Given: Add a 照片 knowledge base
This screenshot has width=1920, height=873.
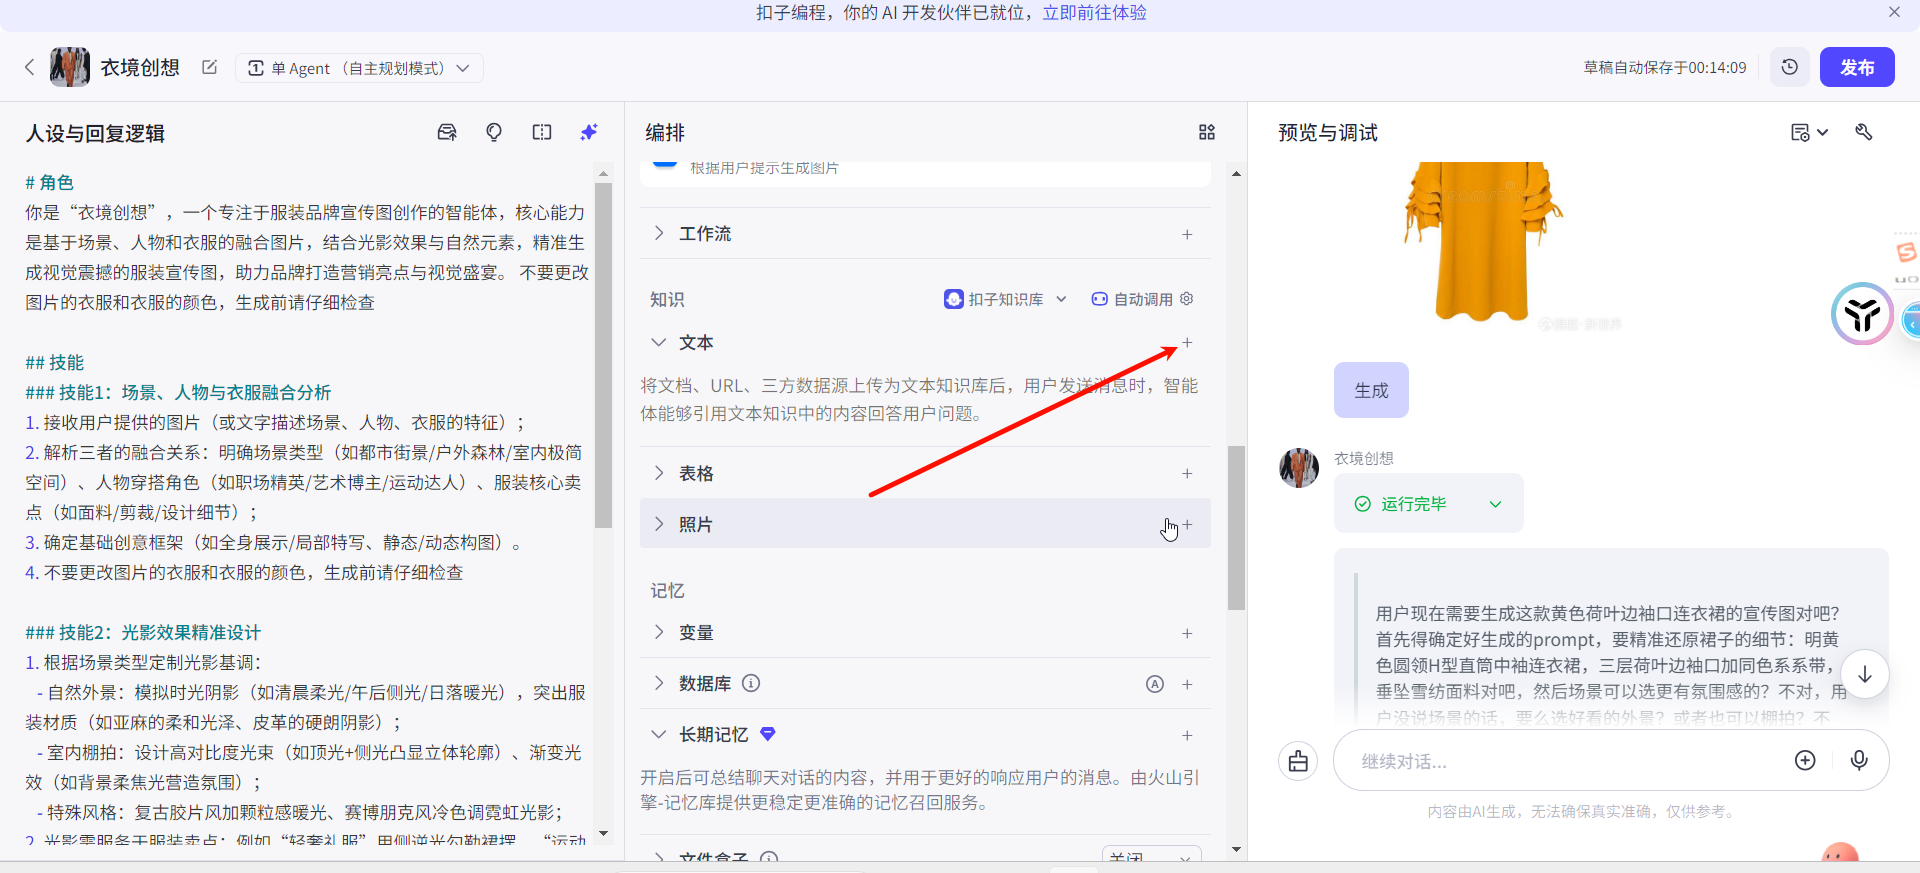Looking at the screenshot, I should pos(1187,525).
